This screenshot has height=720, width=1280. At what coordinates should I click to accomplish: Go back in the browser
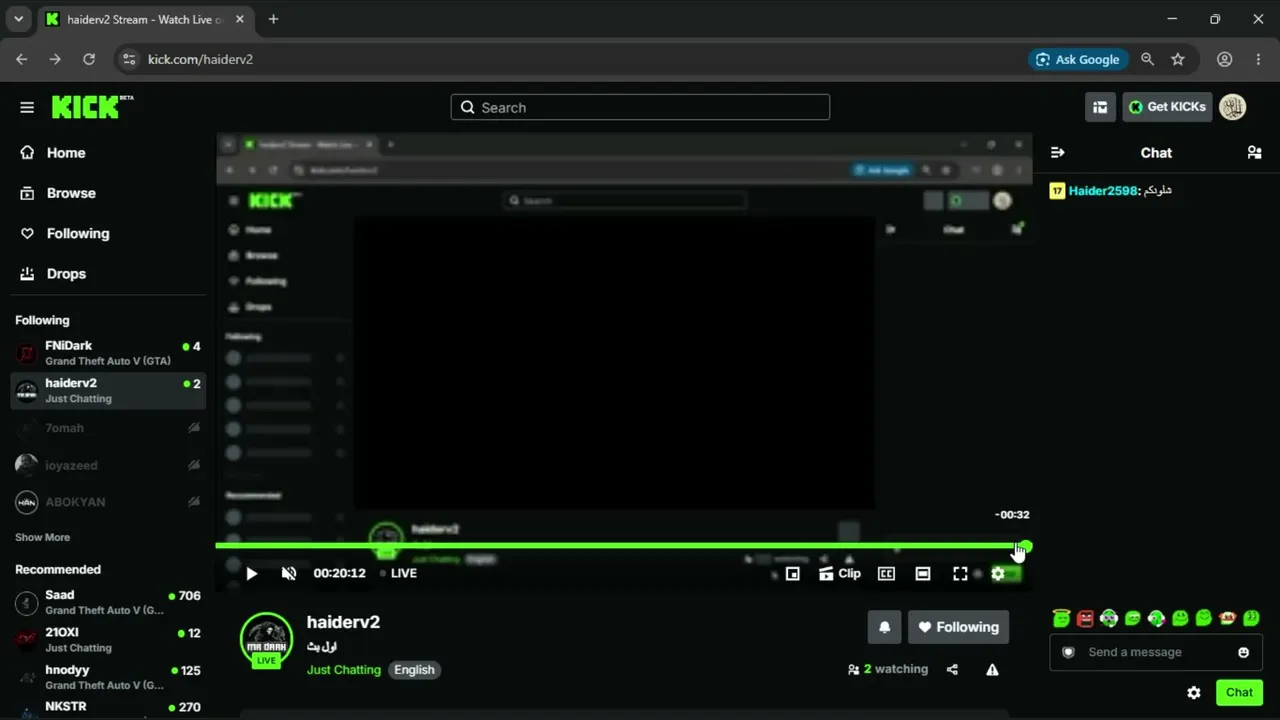point(22,59)
